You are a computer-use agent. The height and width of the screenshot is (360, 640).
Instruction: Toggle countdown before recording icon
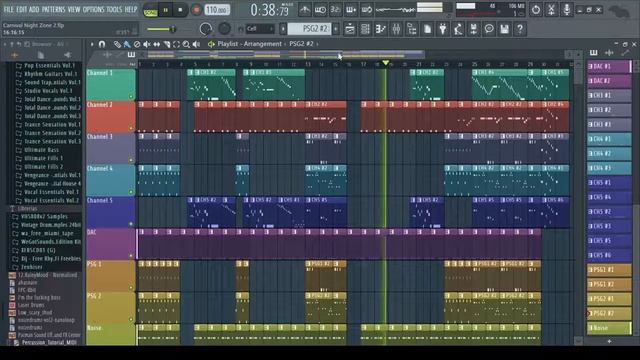(x=336, y=10)
